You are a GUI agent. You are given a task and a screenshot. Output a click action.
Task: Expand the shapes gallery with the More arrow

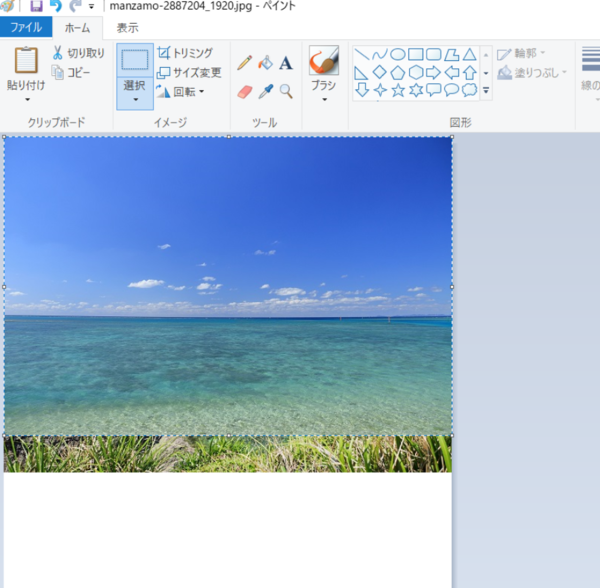pyautogui.click(x=486, y=90)
